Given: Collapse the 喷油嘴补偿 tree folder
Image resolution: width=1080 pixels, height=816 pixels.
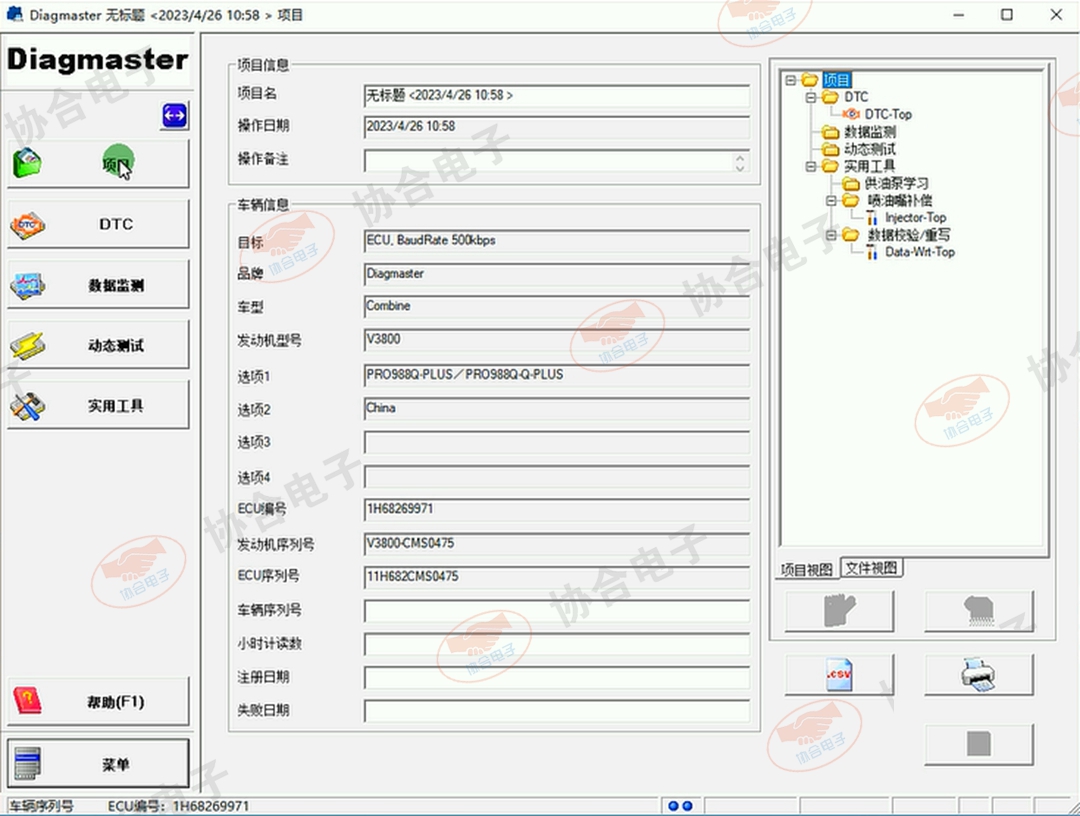Looking at the screenshot, I should (831, 200).
